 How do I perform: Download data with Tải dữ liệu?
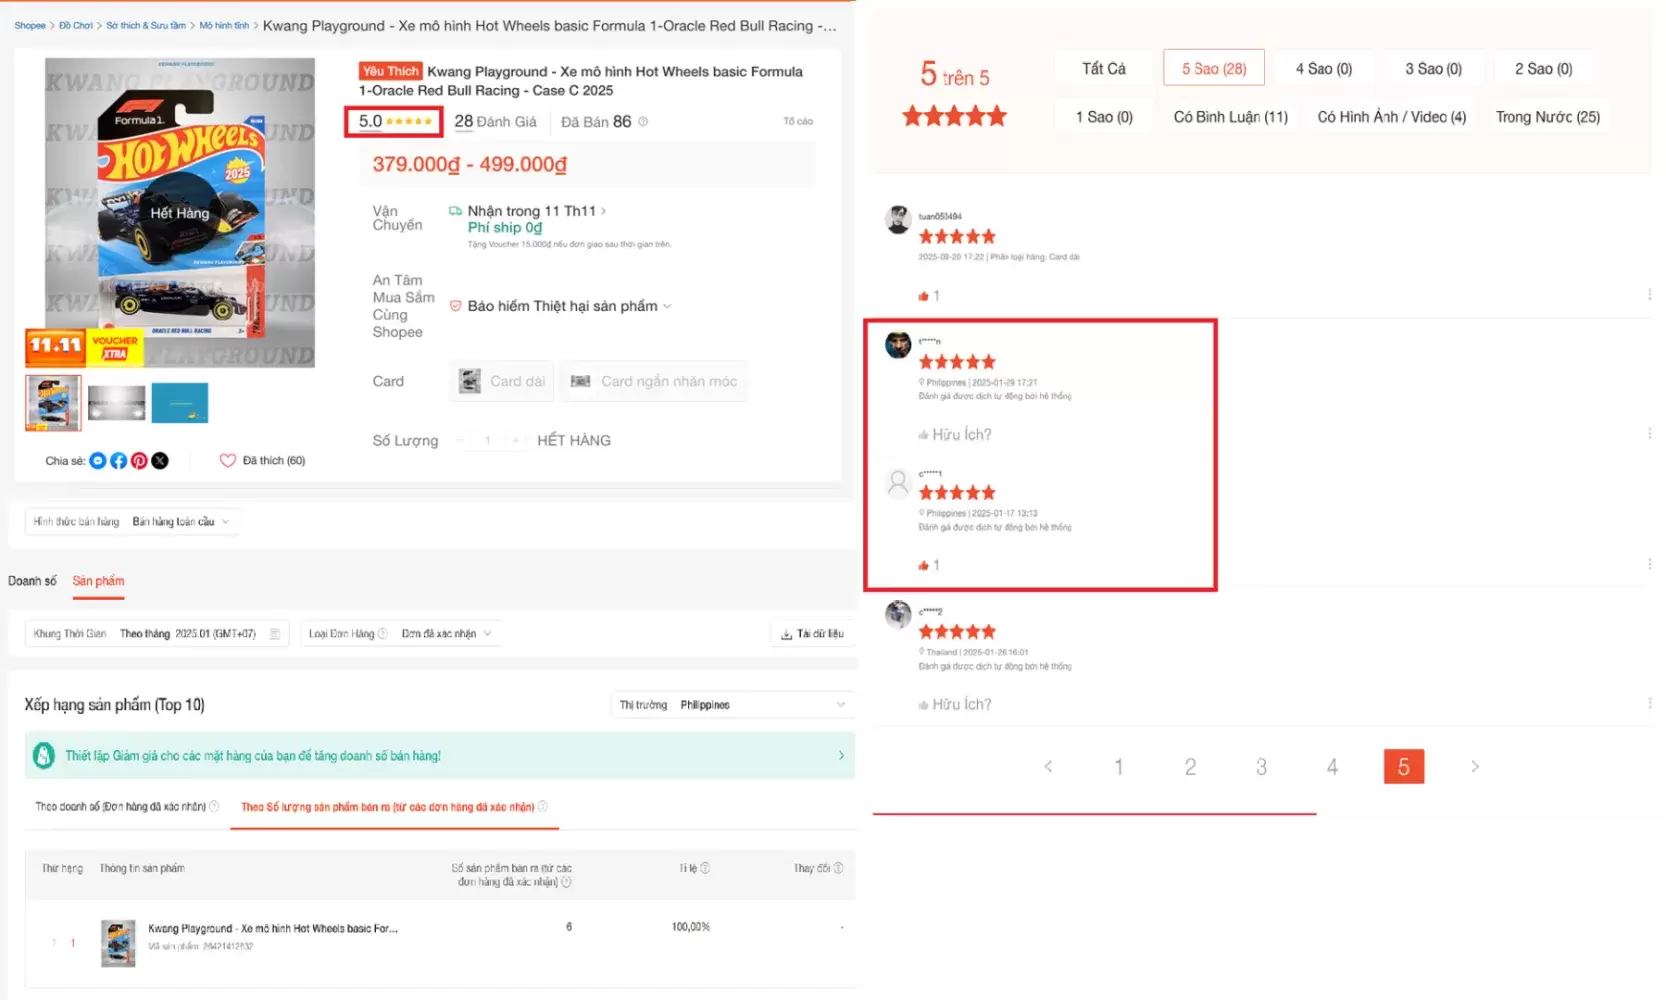point(812,634)
